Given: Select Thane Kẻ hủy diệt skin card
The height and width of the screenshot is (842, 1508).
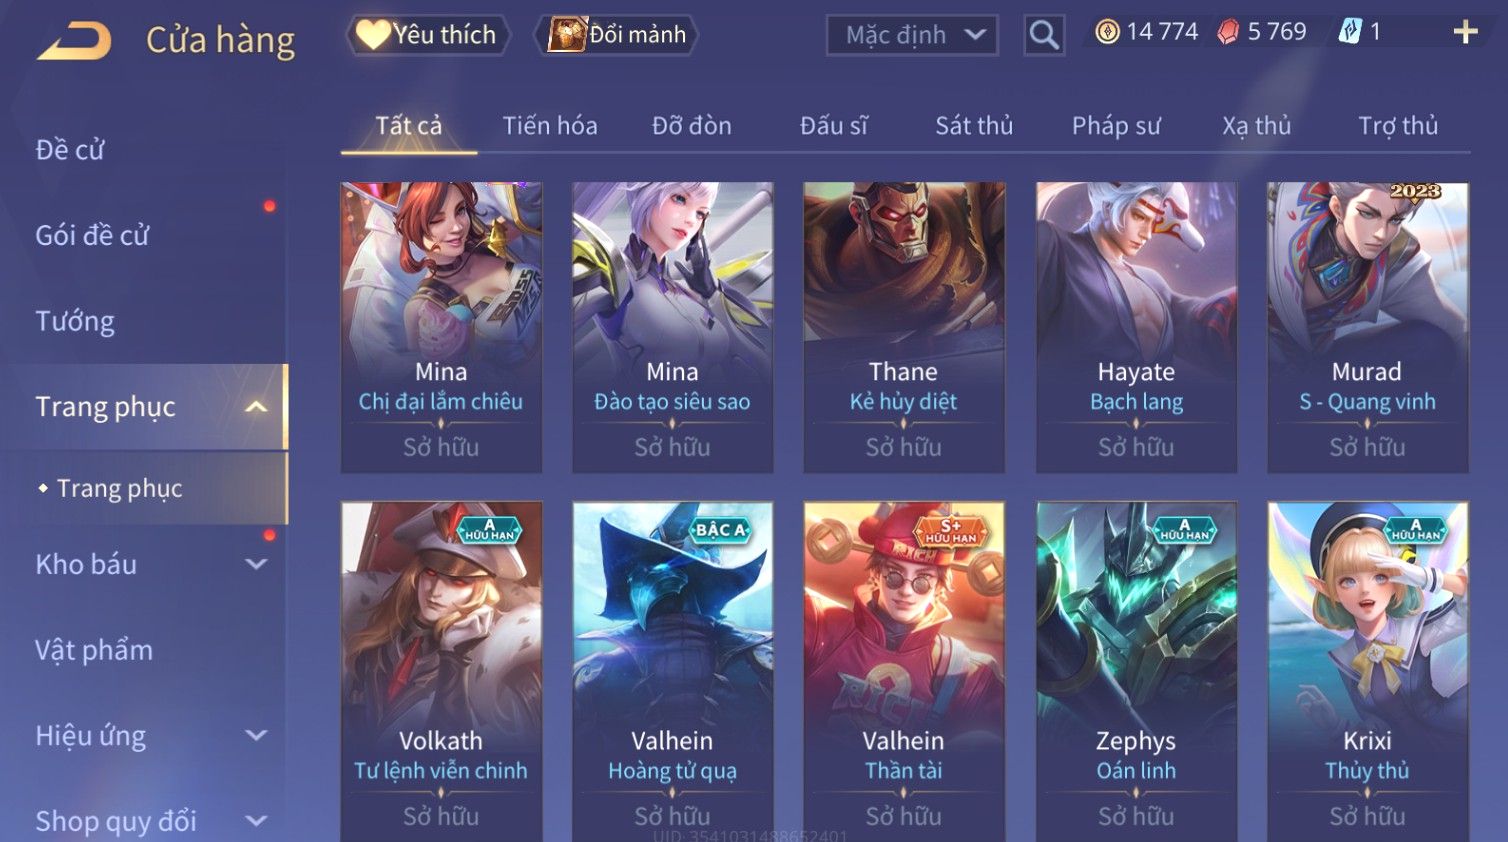Looking at the screenshot, I should point(903,327).
